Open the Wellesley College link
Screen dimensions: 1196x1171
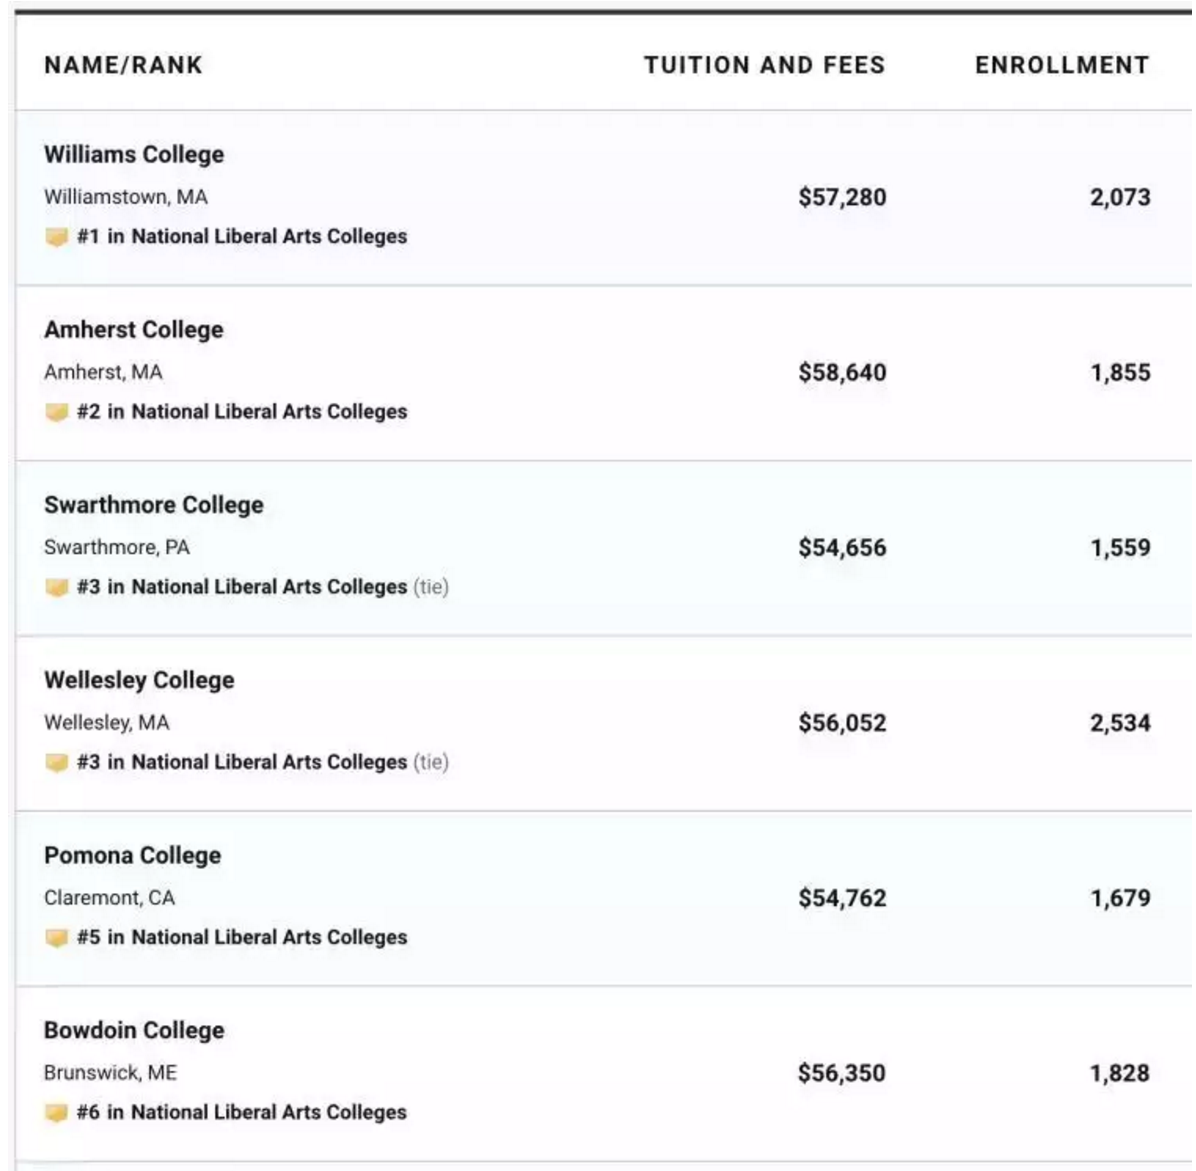point(139,680)
